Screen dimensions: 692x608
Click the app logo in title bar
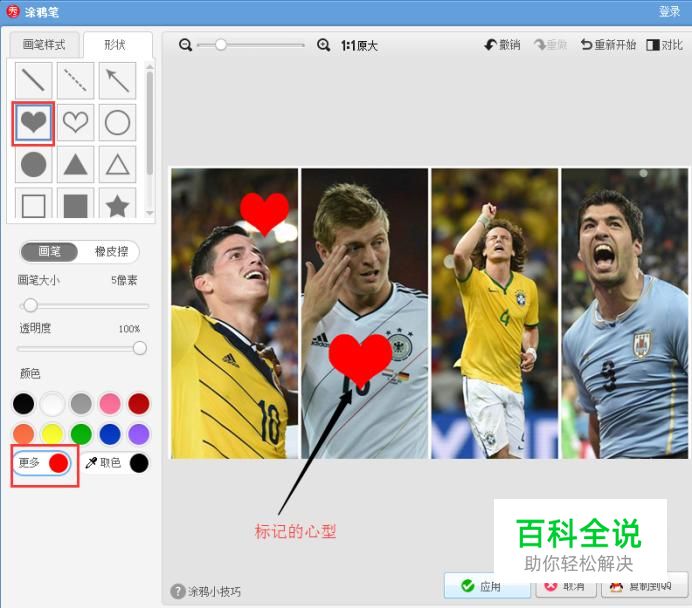click(13, 11)
